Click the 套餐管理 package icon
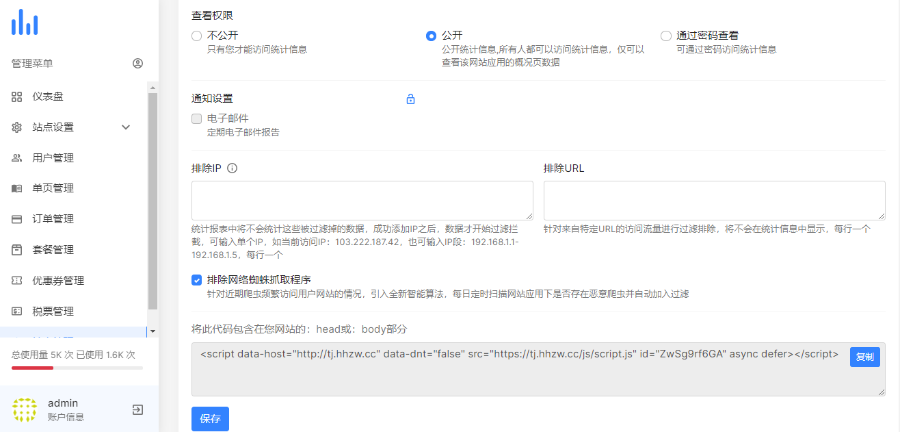900x432 pixels. (17, 250)
